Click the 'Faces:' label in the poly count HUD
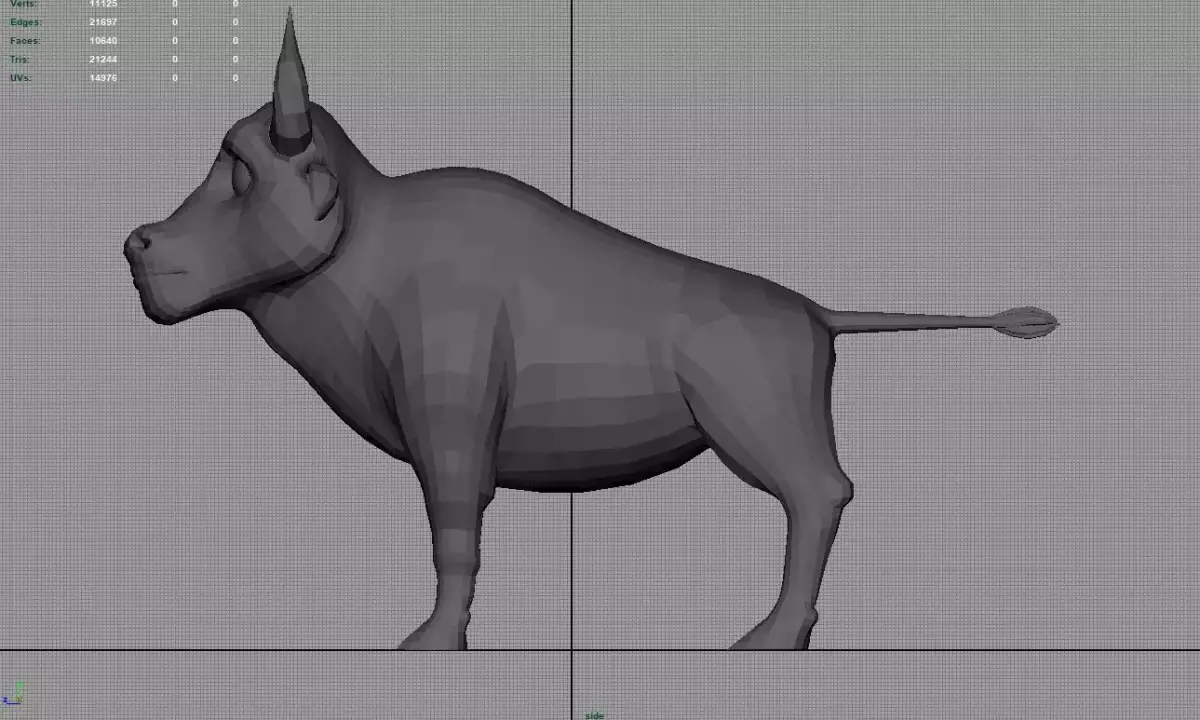Image resolution: width=1200 pixels, height=720 pixels. coord(24,41)
